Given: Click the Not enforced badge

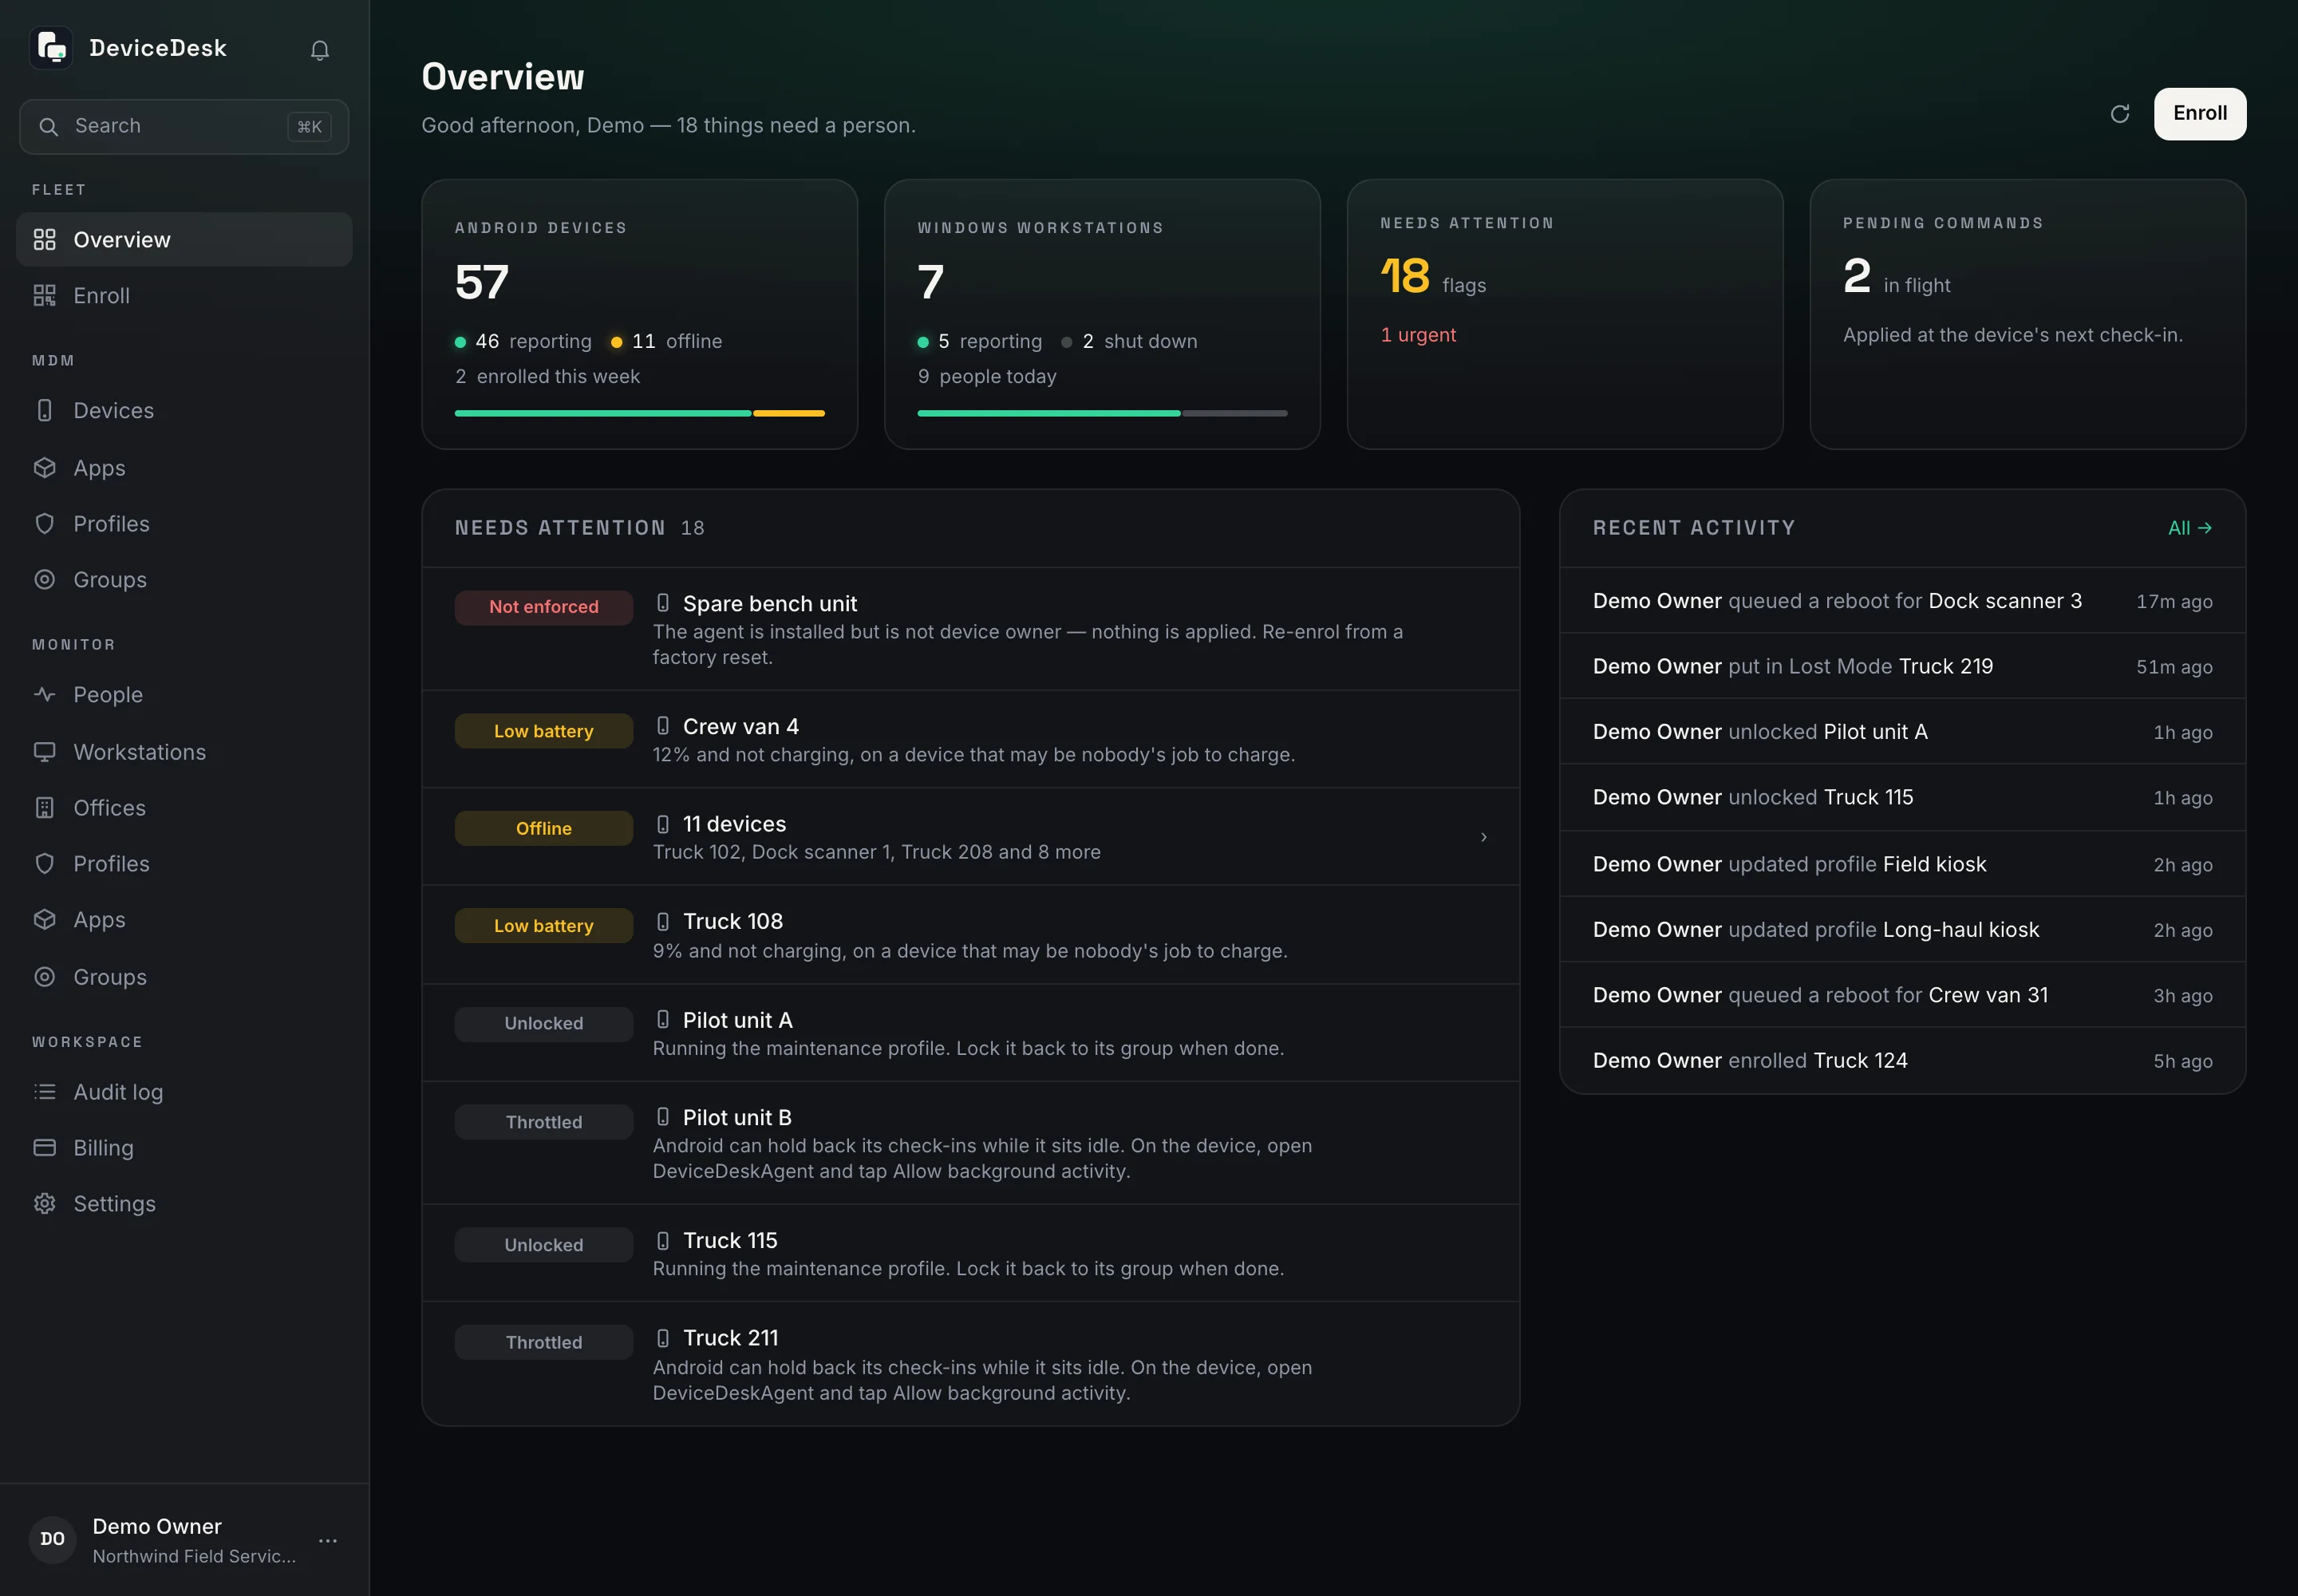Looking at the screenshot, I should (543, 607).
